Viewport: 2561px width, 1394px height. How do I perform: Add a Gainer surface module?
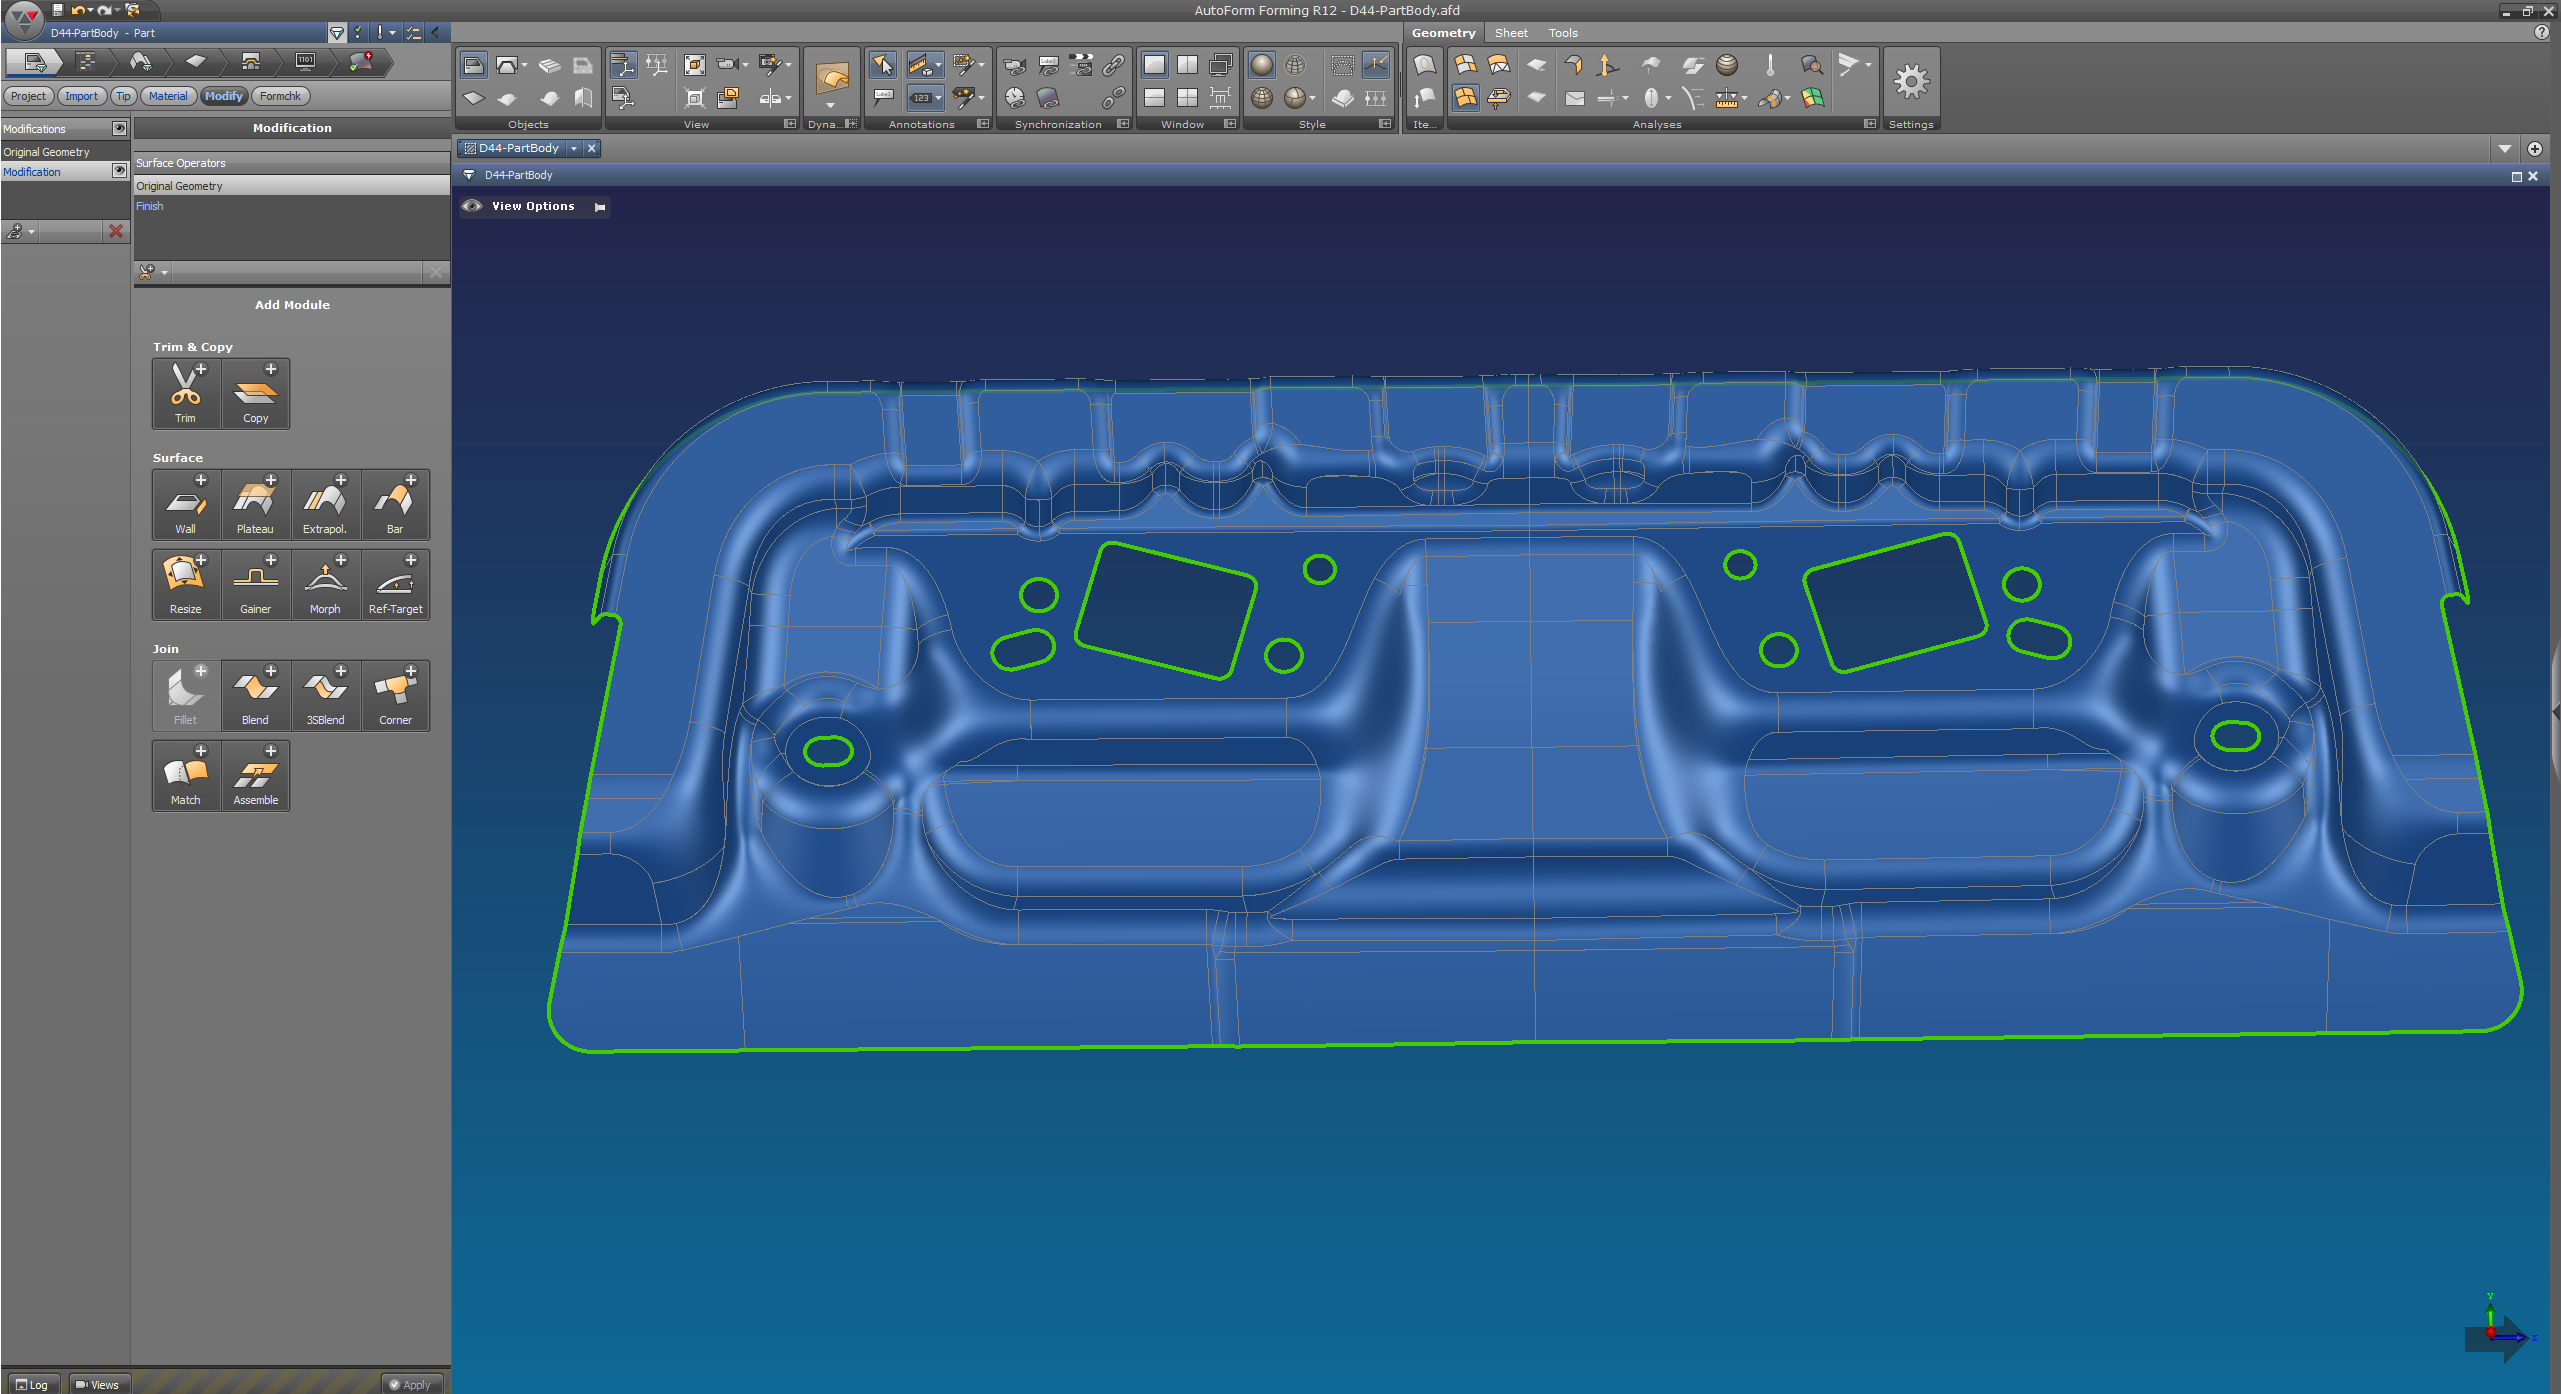click(x=255, y=584)
